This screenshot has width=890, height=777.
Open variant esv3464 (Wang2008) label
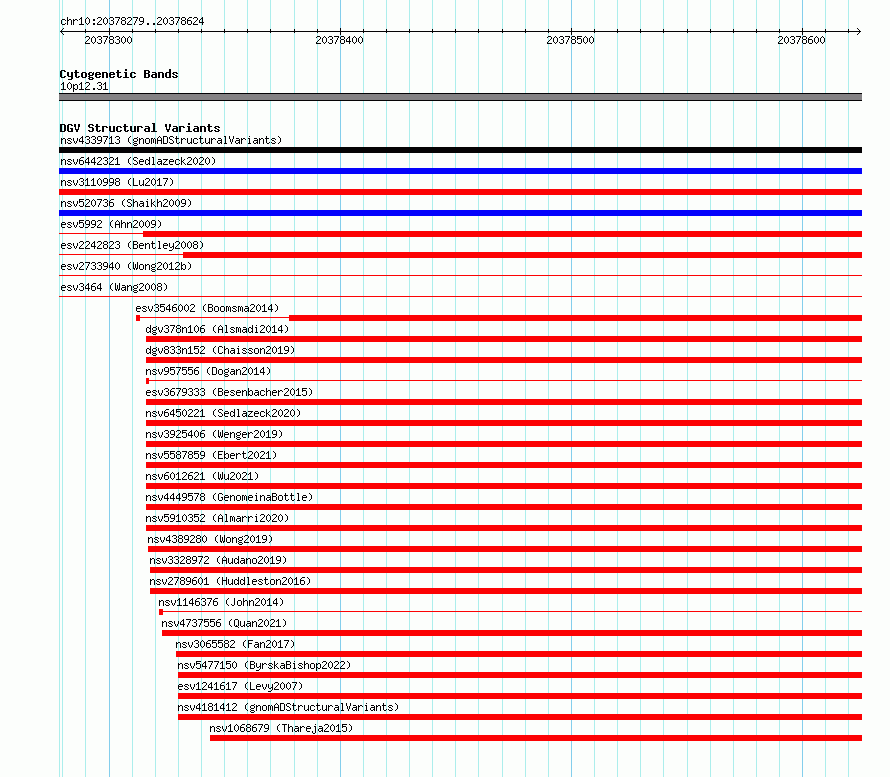pyautogui.click(x=114, y=287)
